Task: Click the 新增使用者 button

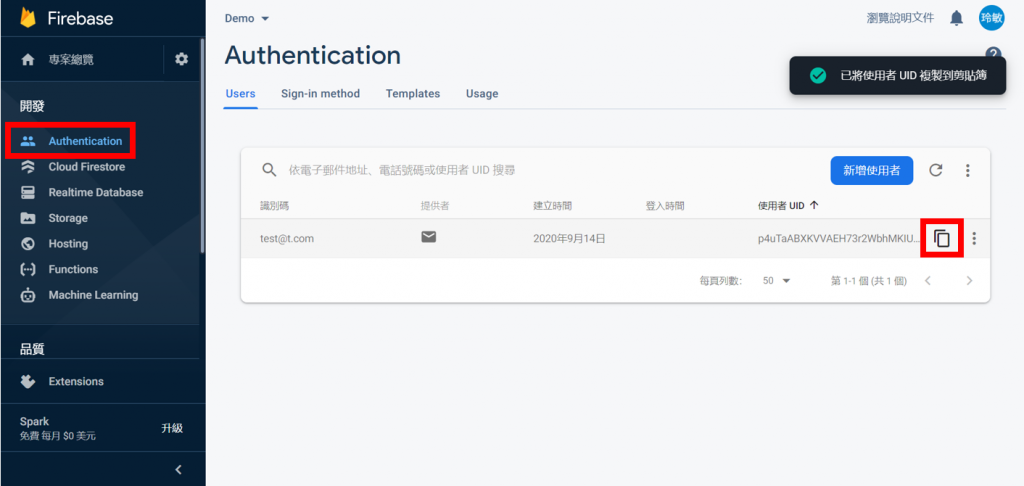Action: [x=872, y=170]
